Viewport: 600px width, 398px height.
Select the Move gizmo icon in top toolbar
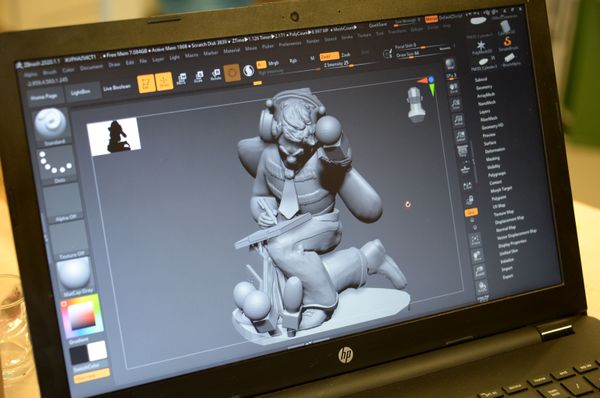[182, 79]
